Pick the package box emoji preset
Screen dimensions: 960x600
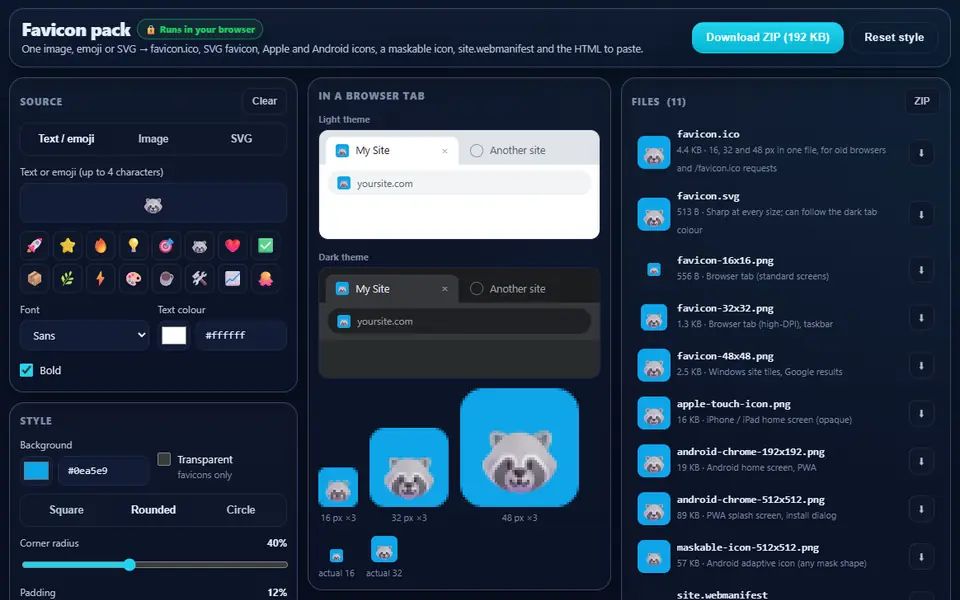pos(34,279)
